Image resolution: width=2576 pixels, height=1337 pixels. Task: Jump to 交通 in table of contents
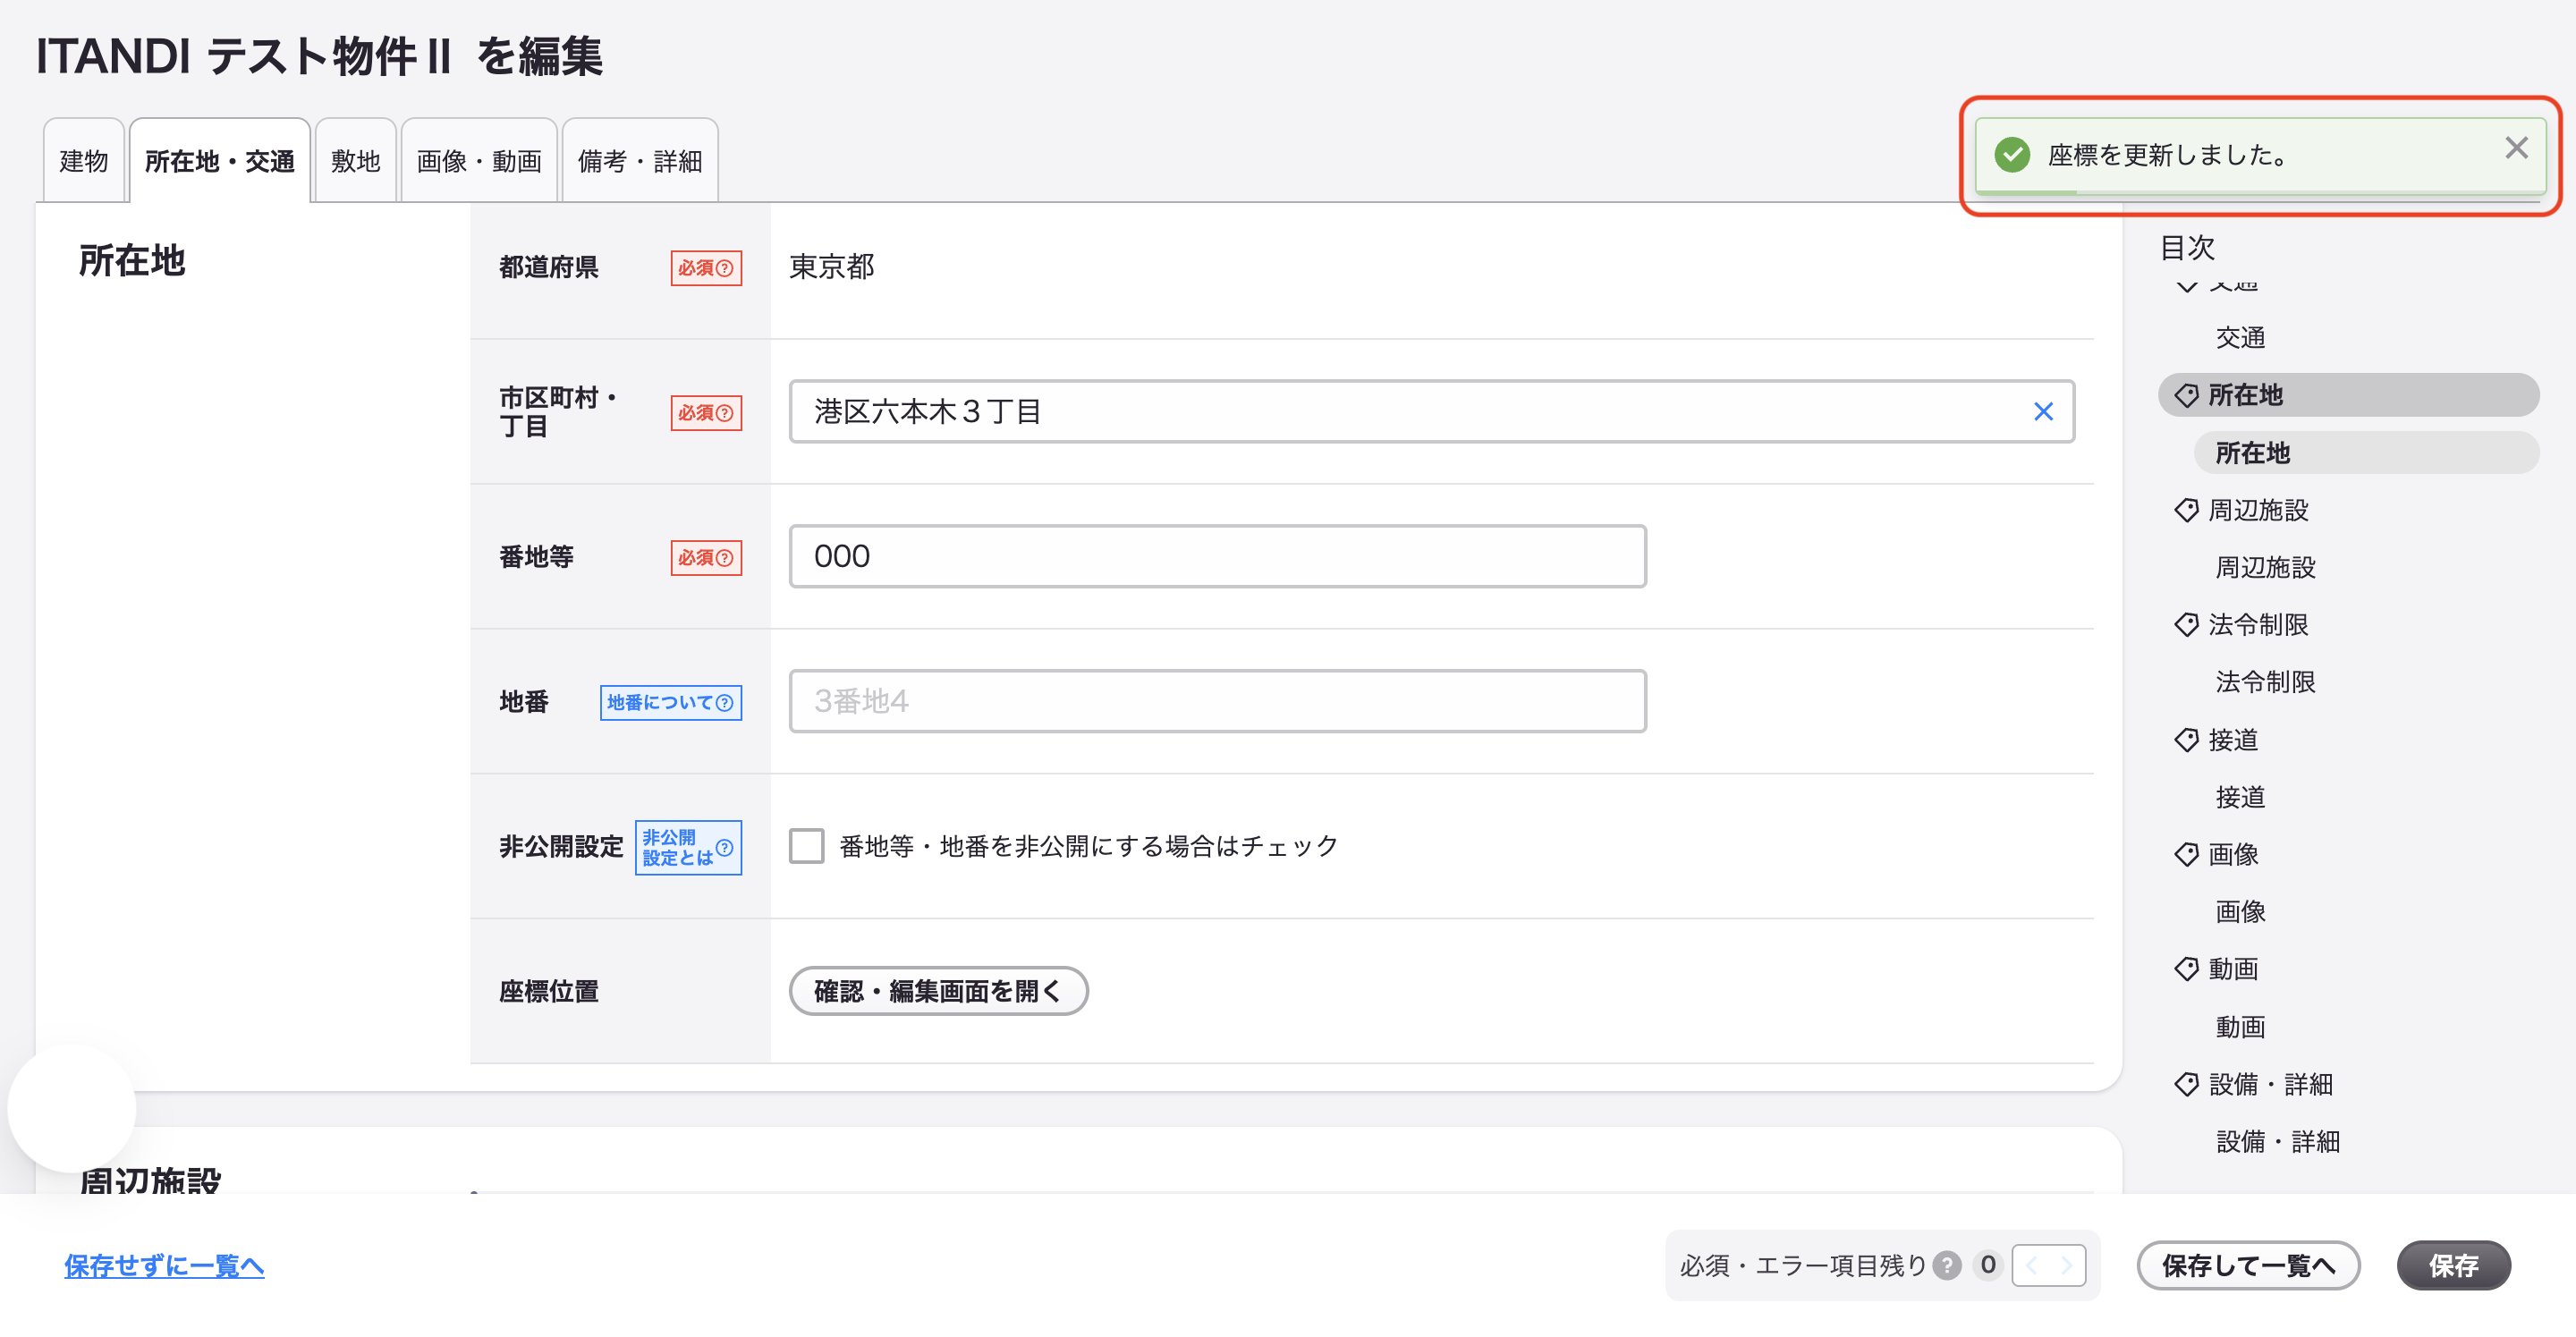tap(2240, 338)
